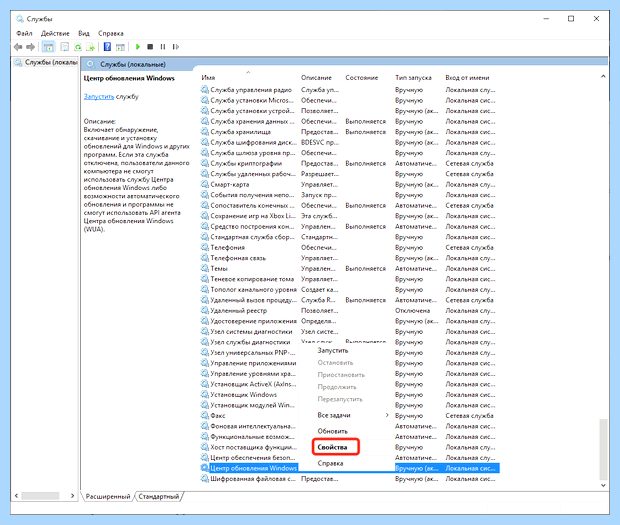Open the Справка menu in the menu bar
This screenshot has height=525, width=620.
coord(111,33)
